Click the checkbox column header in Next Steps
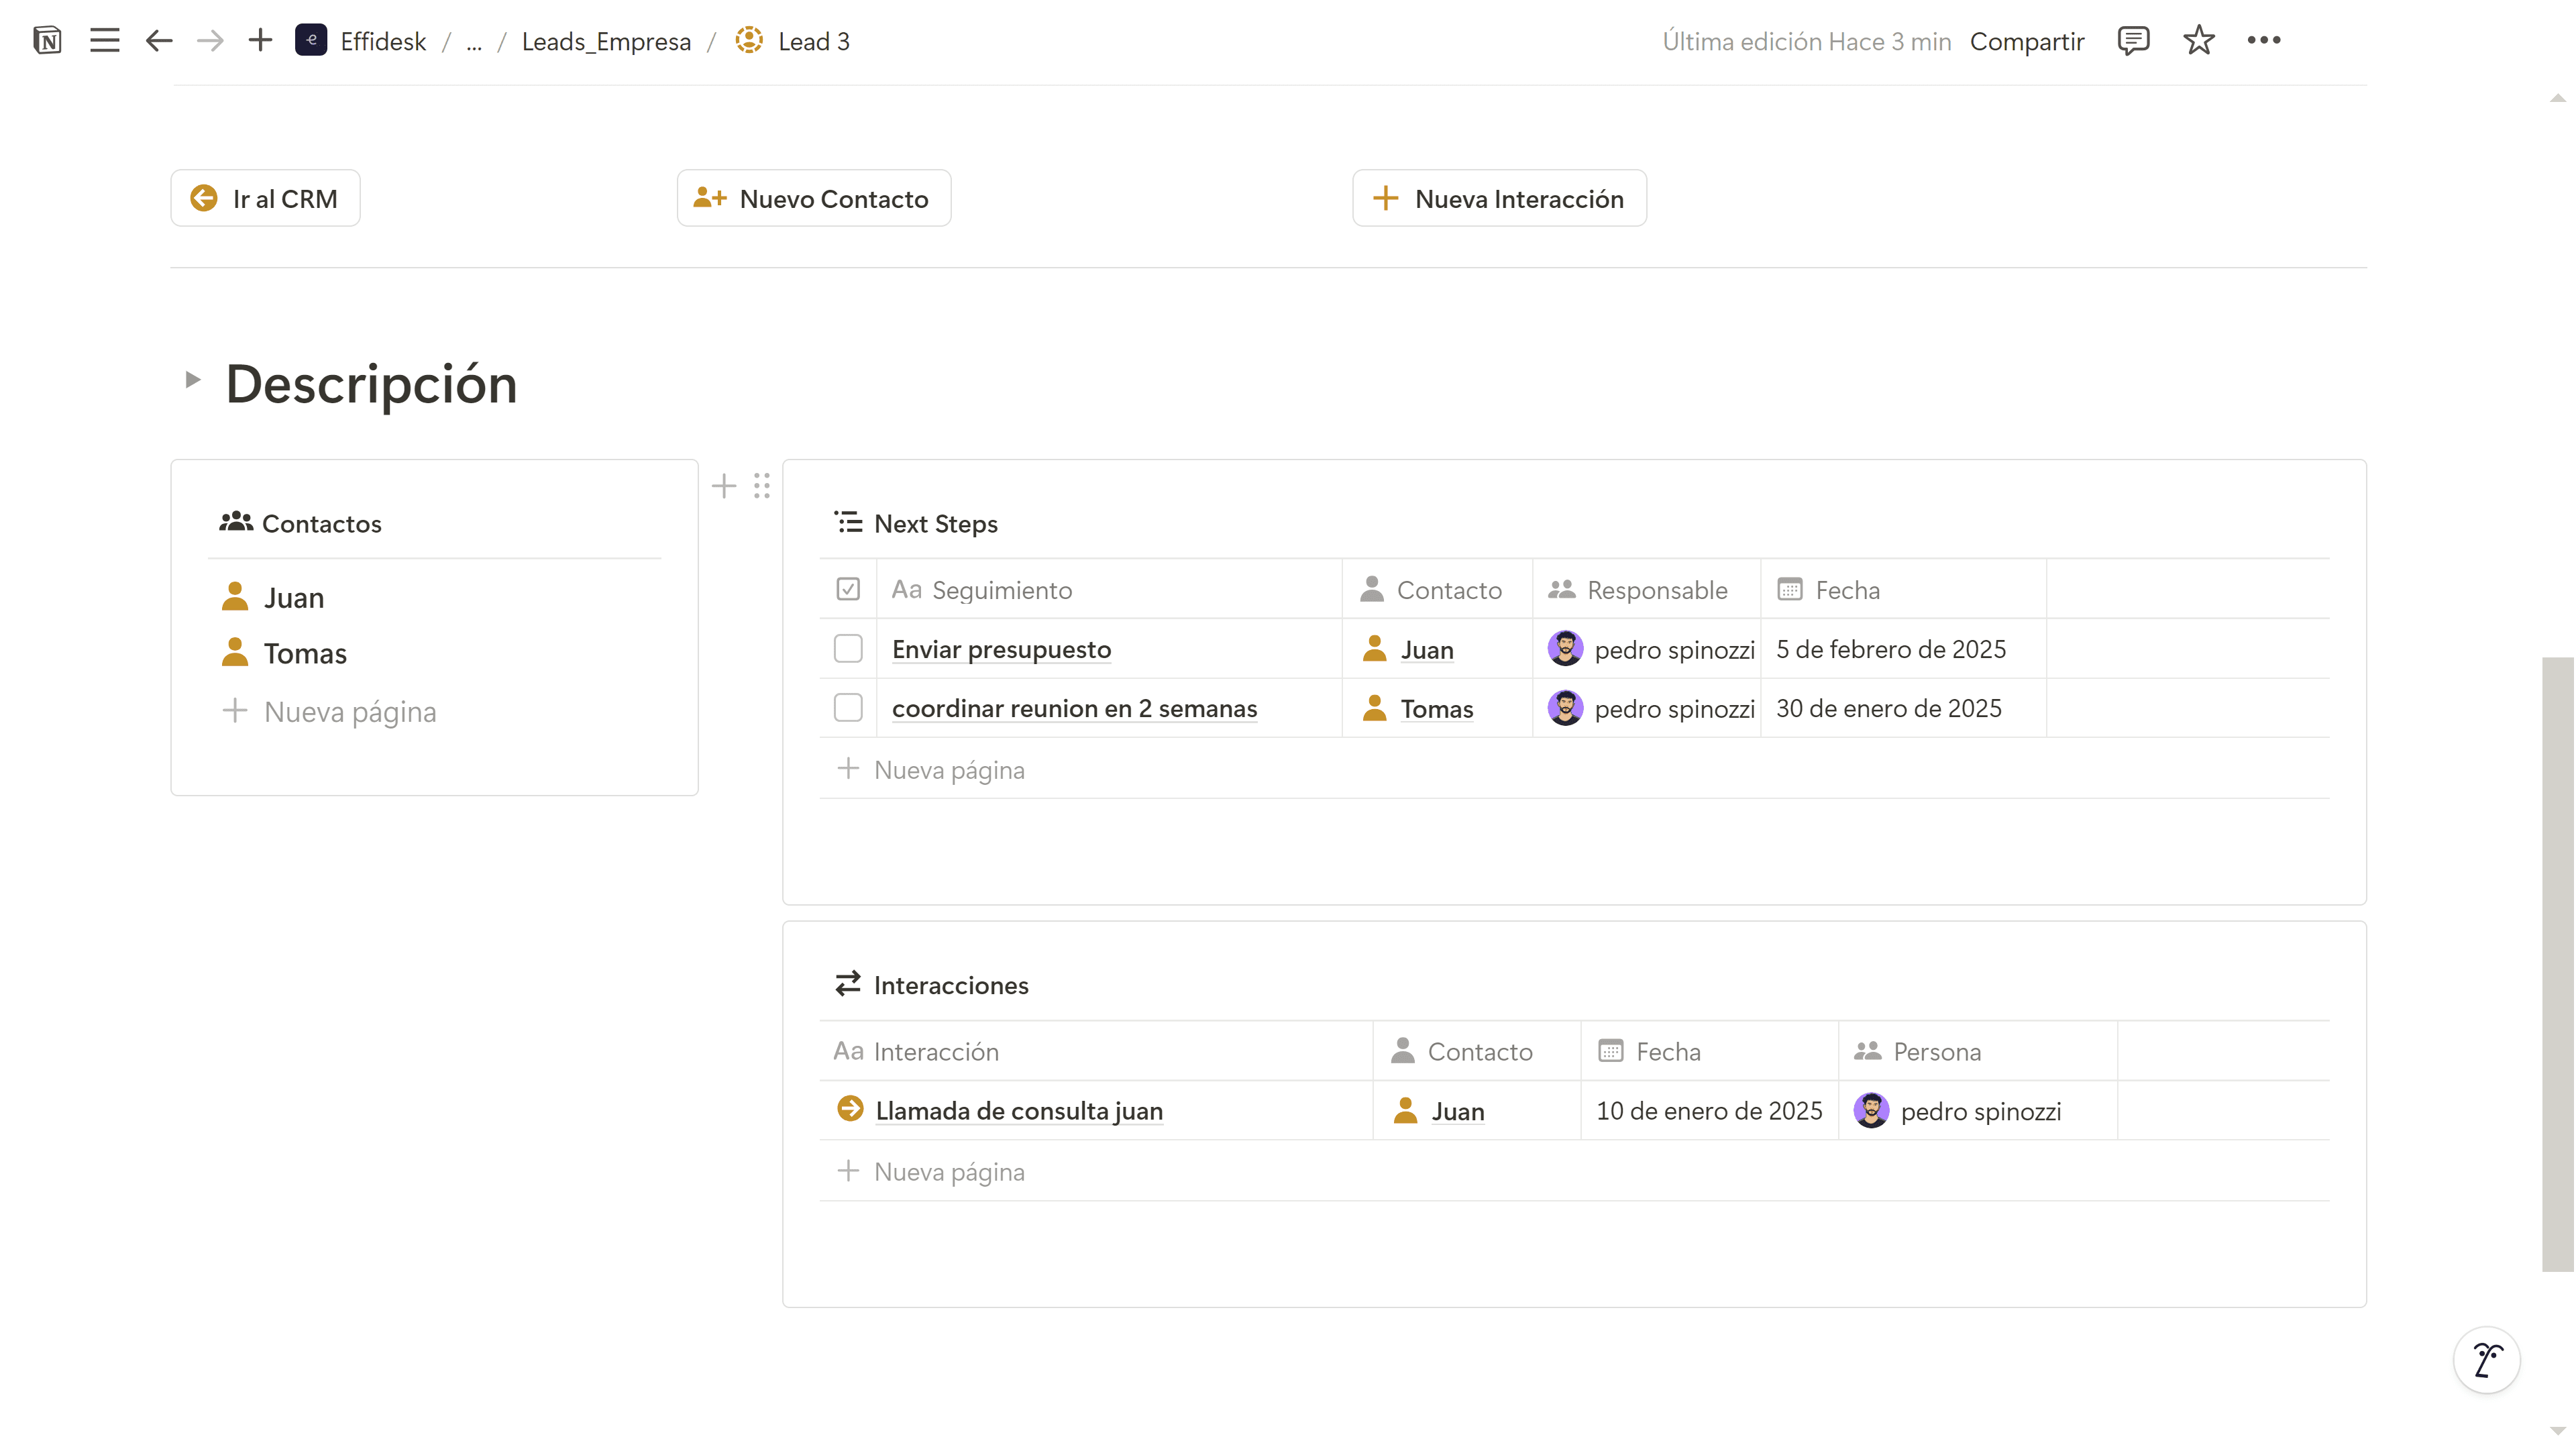The height and width of the screenshot is (1449, 2576). [848, 590]
